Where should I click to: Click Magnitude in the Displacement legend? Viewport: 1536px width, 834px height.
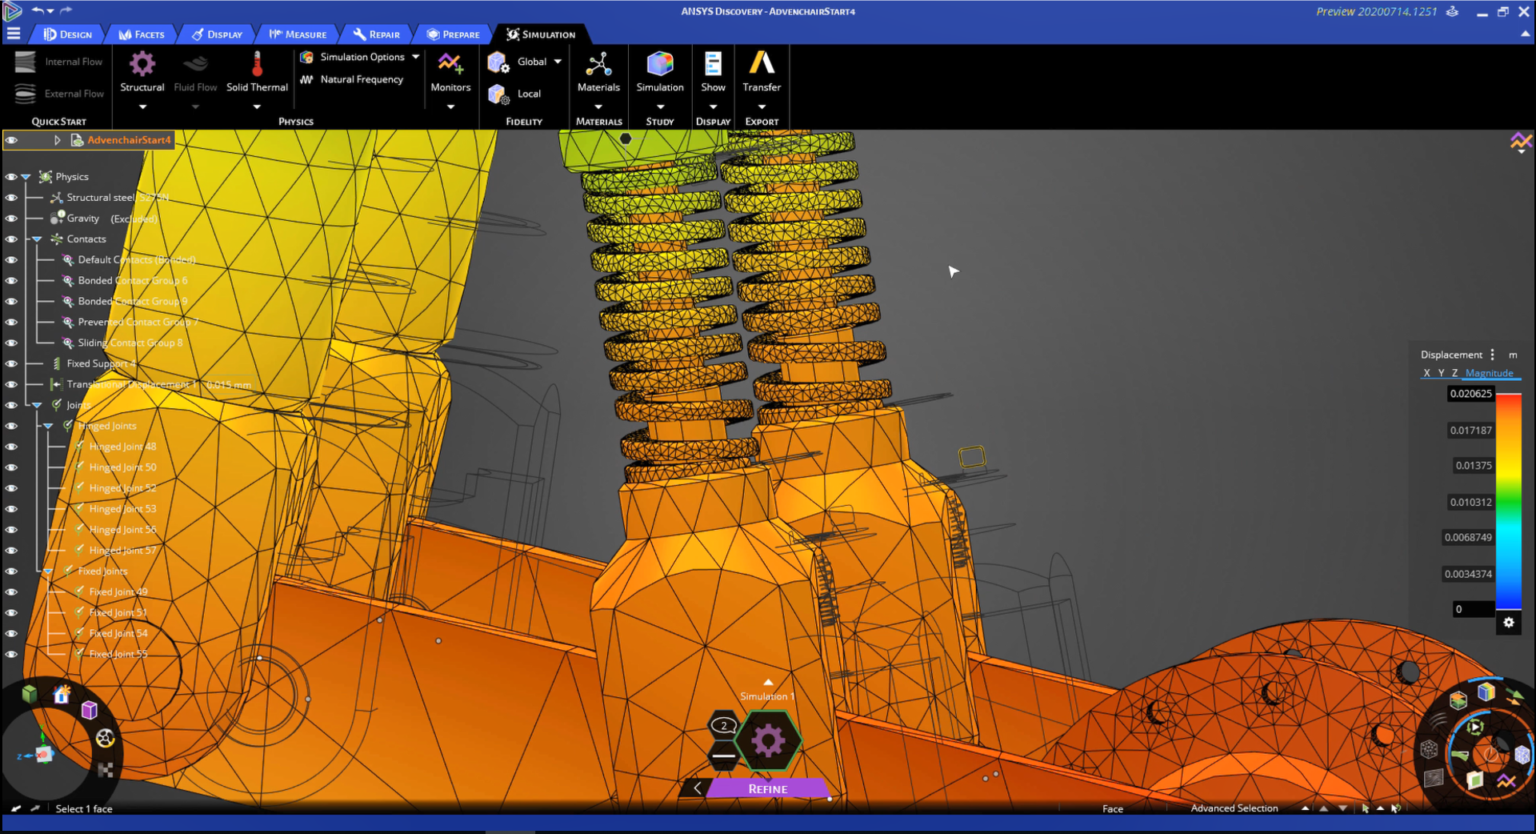pyautogui.click(x=1489, y=372)
